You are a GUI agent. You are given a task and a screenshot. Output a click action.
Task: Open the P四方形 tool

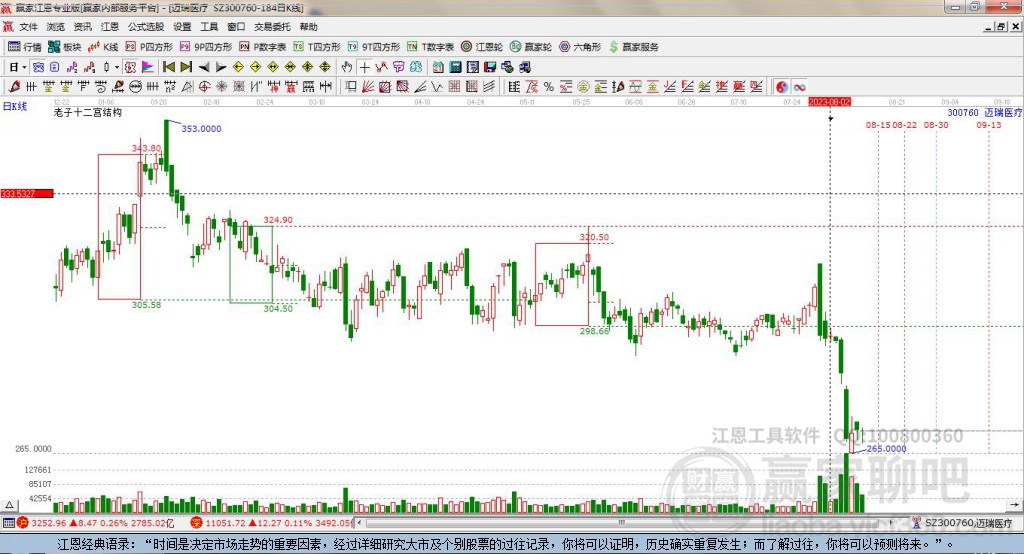pos(149,47)
